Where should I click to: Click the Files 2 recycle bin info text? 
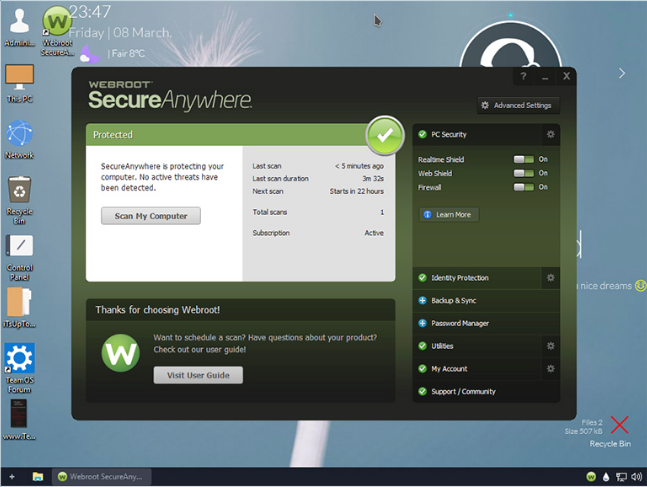coord(592,422)
